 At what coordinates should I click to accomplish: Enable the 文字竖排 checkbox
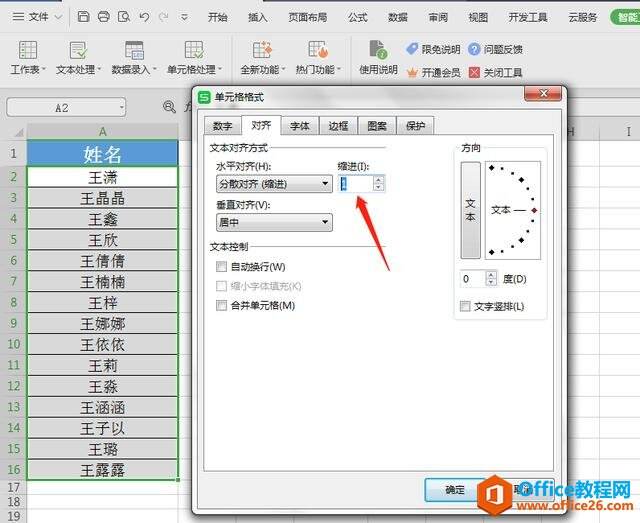465,306
